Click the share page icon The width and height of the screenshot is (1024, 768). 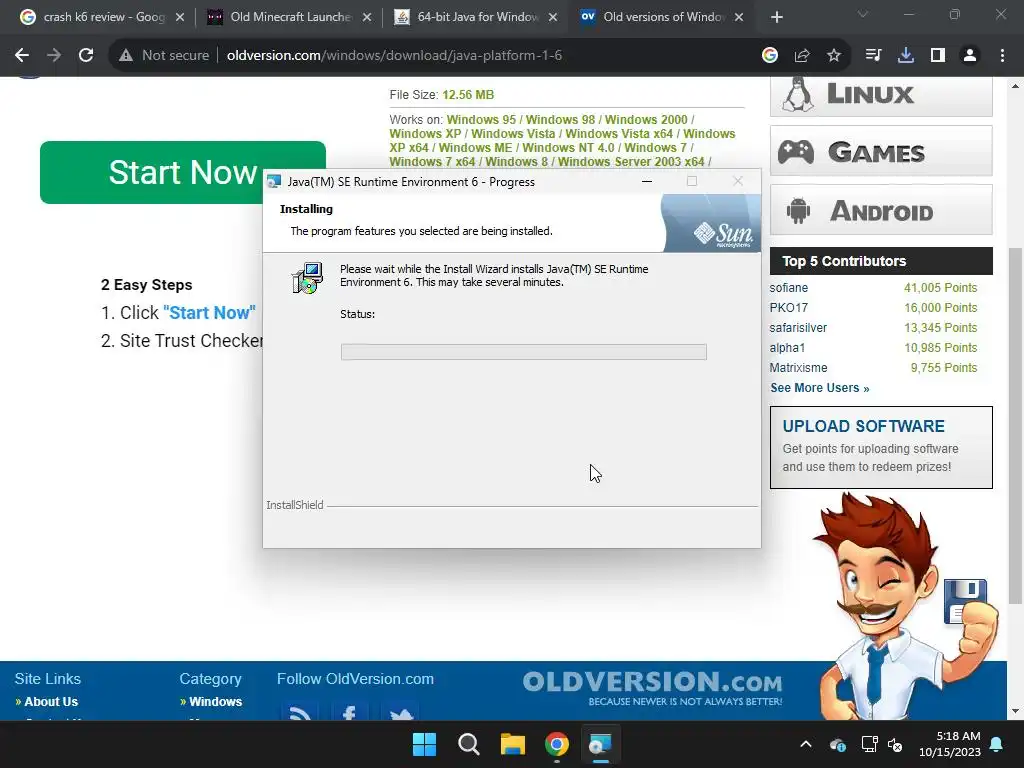802,56
